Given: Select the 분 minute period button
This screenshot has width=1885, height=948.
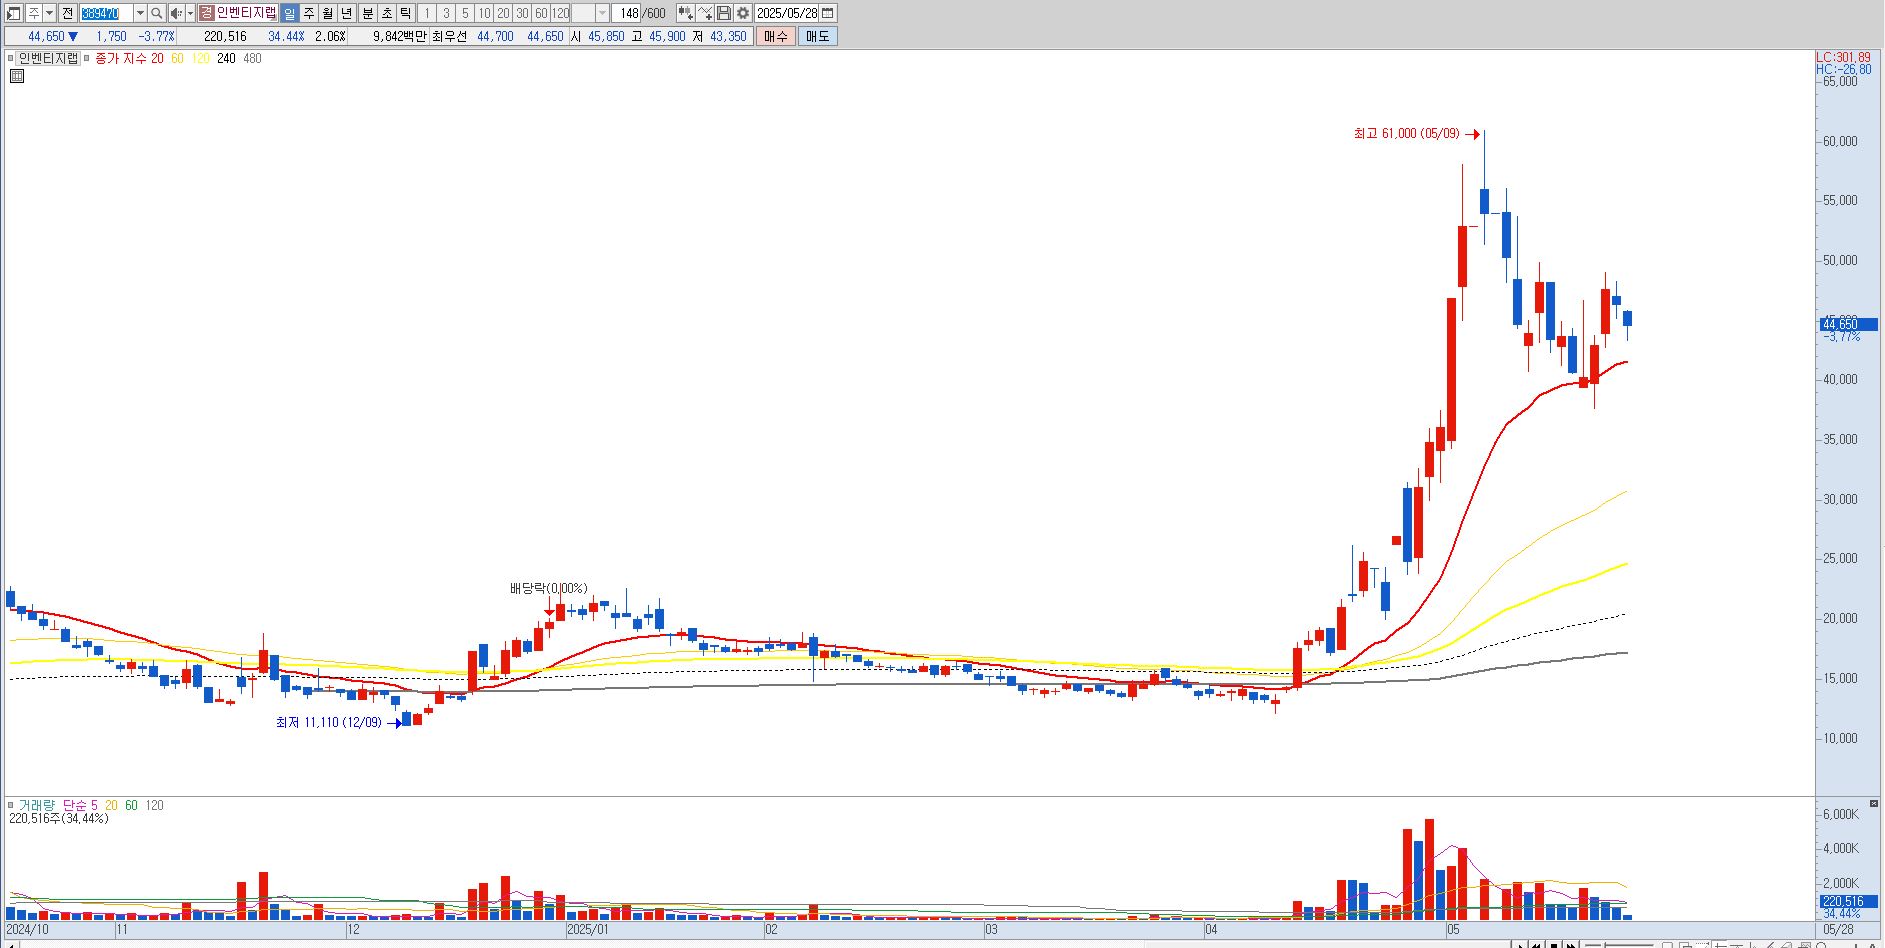Looking at the screenshot, I should point(367,13).
